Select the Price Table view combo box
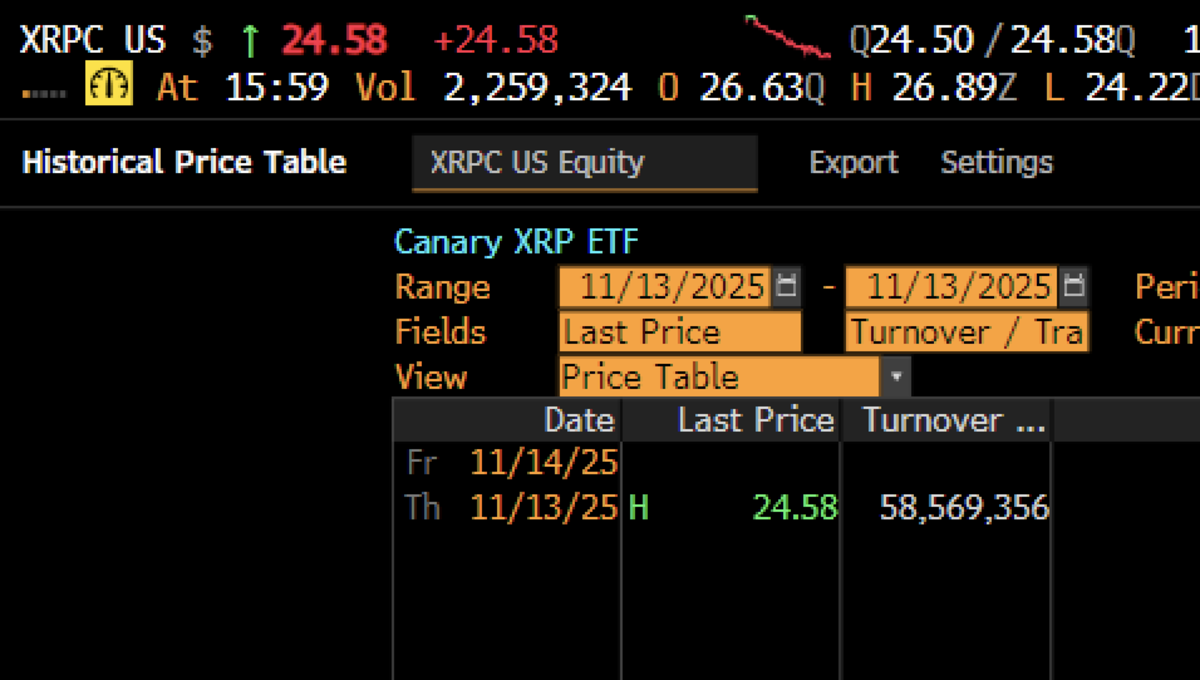The image size is (1200, 680). (x=718, y=378)
